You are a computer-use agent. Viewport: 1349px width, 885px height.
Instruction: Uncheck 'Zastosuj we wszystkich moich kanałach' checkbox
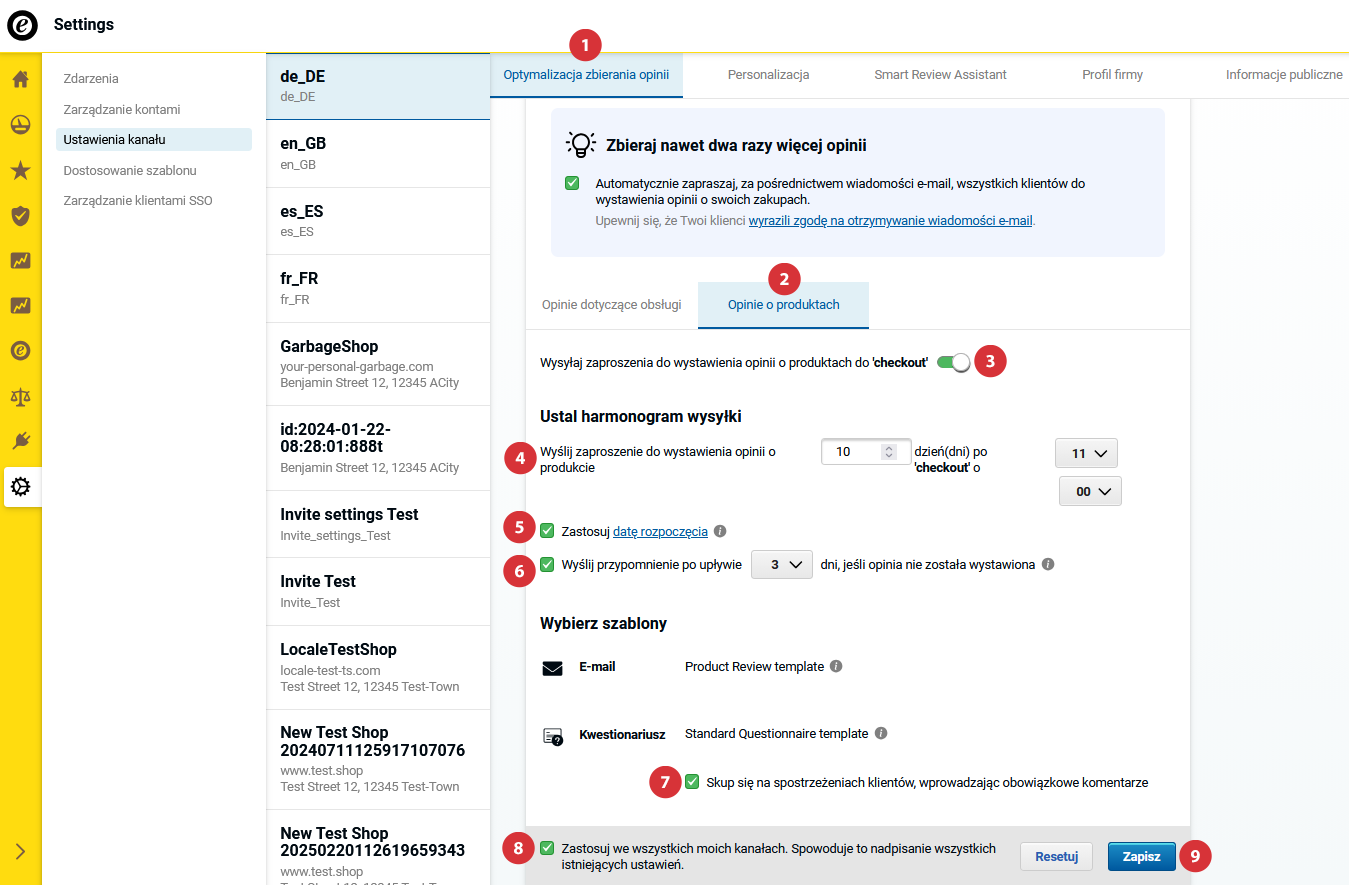coord(547,848)
